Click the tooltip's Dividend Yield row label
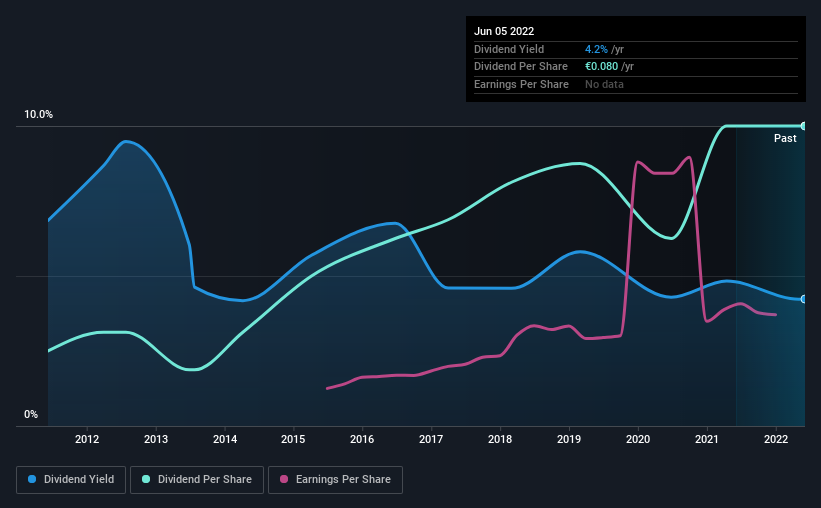This screenshot has height=508, width=821. click(509, 49)
